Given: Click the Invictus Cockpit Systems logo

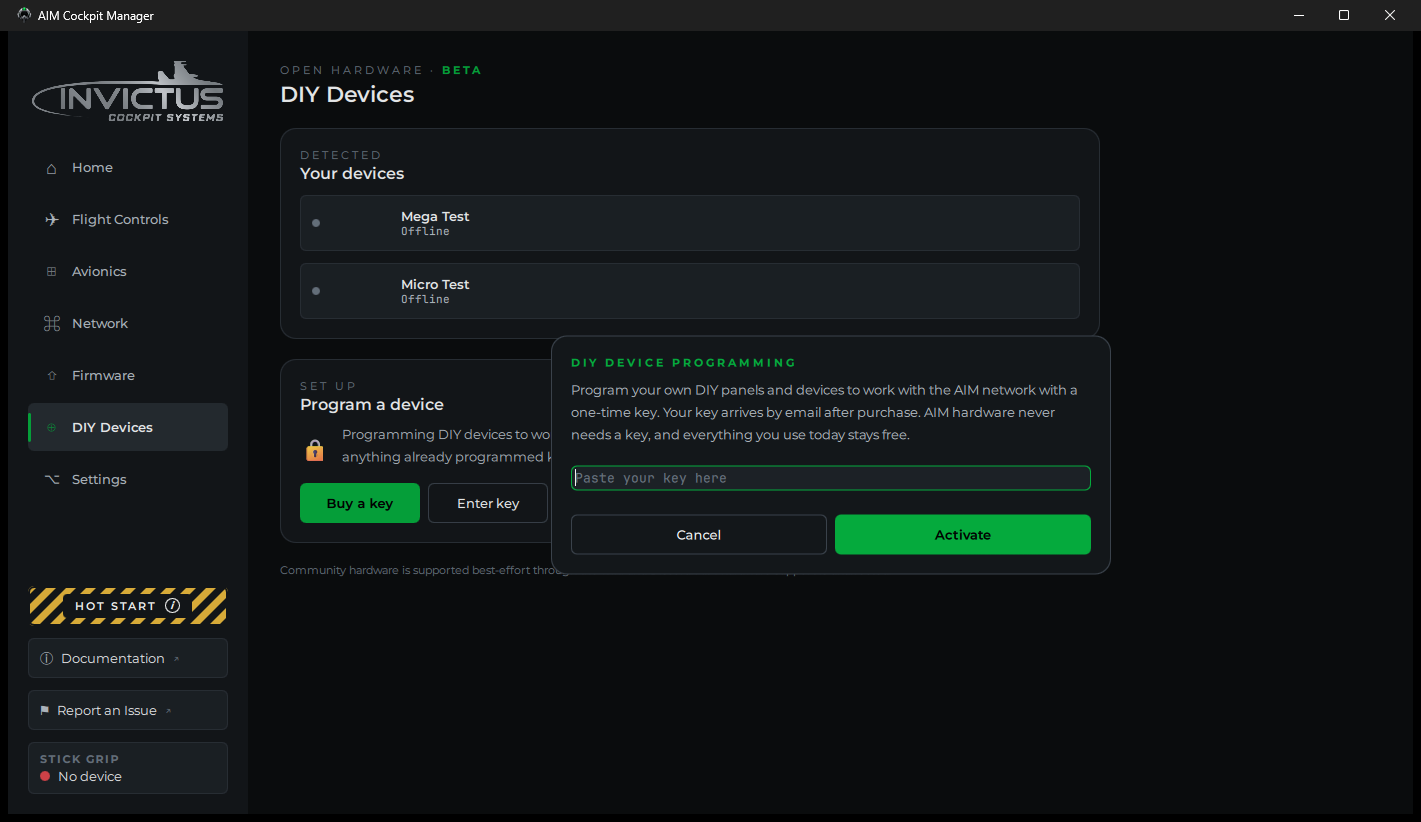Looking at the screenshot, I should click(x=128, y=93).
